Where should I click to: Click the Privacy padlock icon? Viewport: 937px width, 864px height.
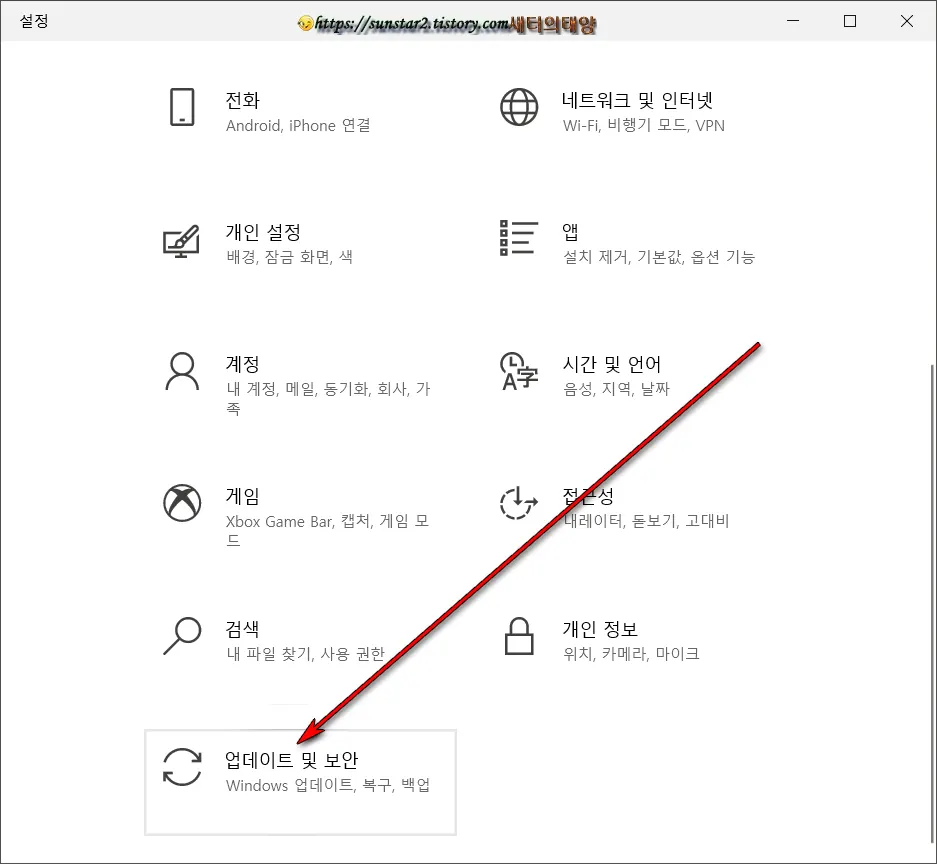point(518,635)
